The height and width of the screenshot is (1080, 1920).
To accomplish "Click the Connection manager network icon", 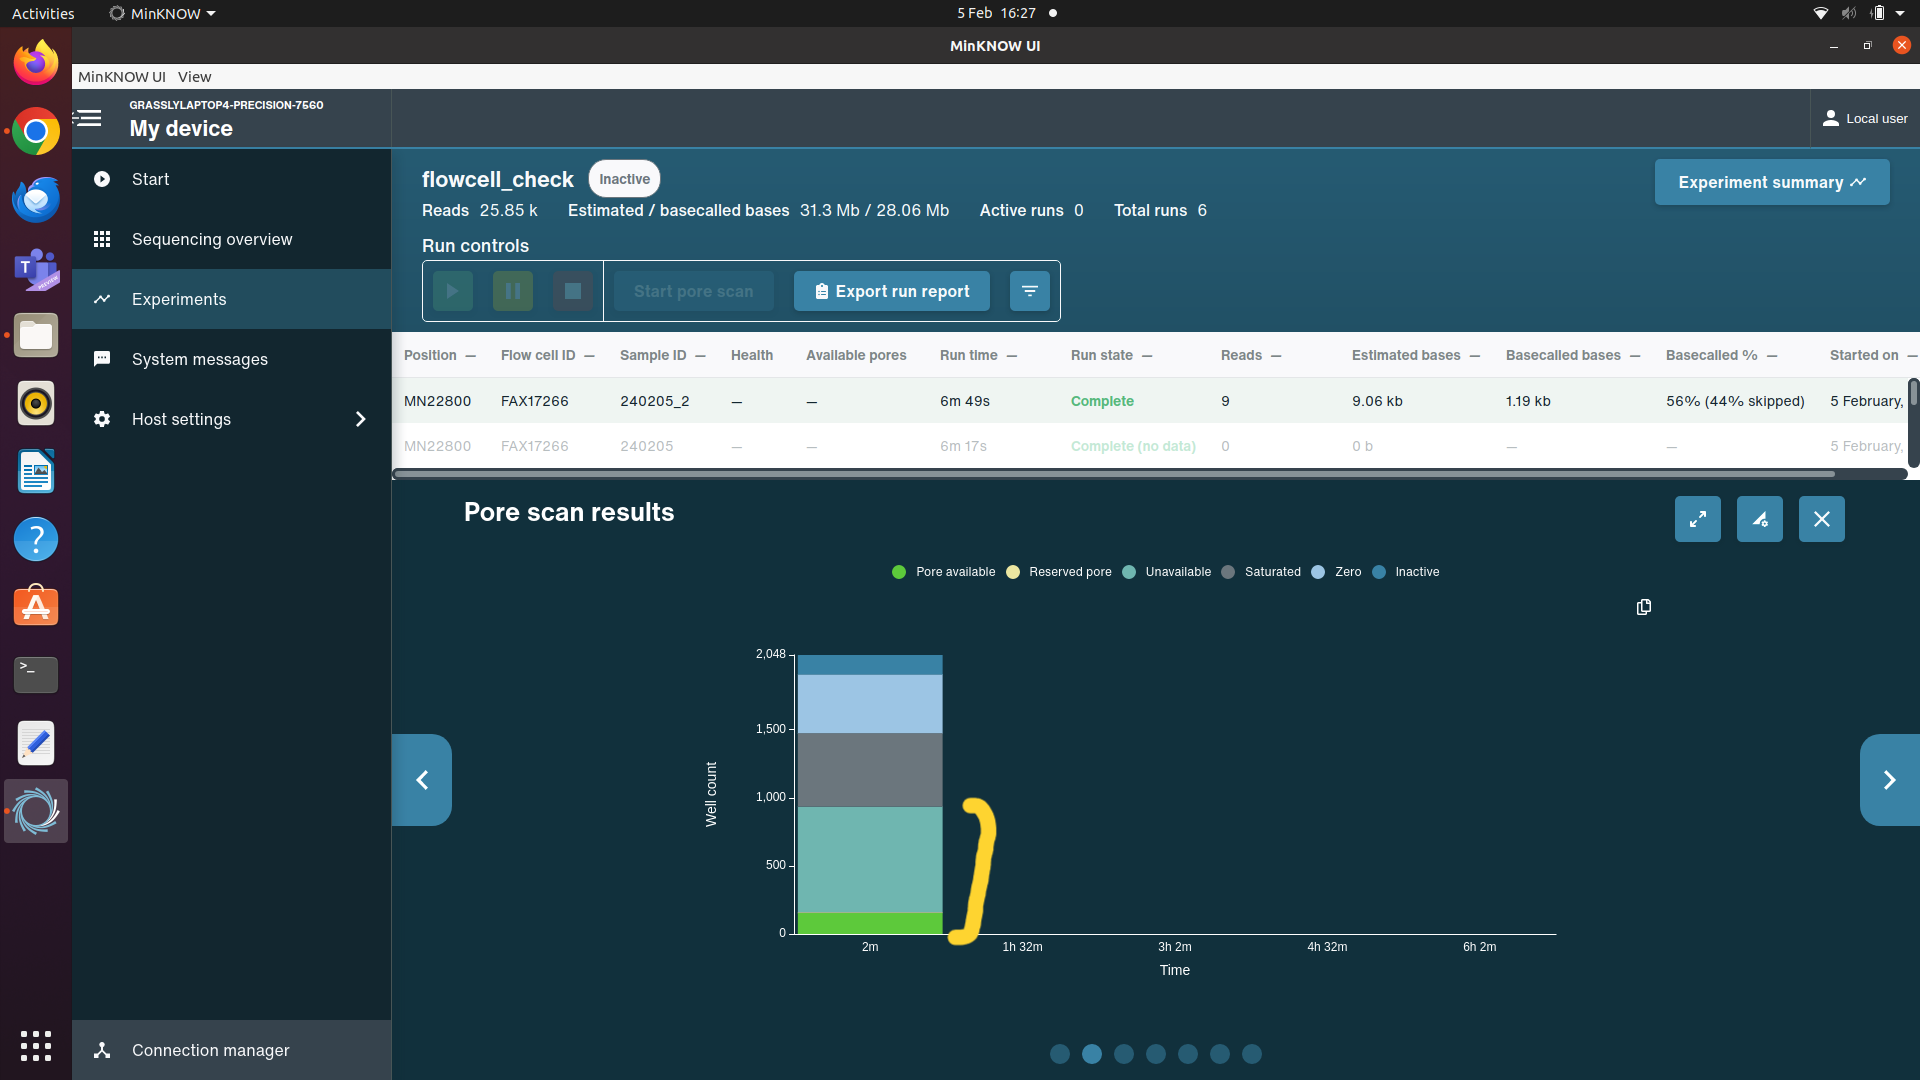I will coord(102,1050).
